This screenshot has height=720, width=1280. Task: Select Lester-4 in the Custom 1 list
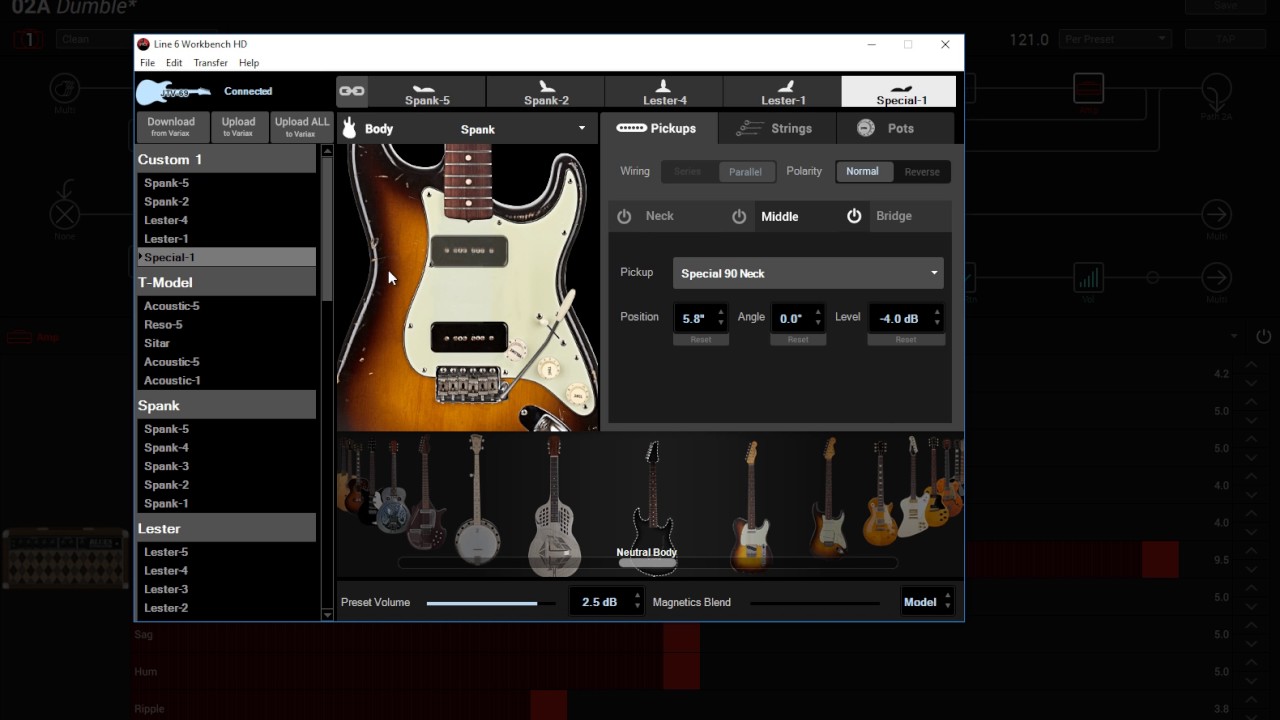[x=166, y=220]
